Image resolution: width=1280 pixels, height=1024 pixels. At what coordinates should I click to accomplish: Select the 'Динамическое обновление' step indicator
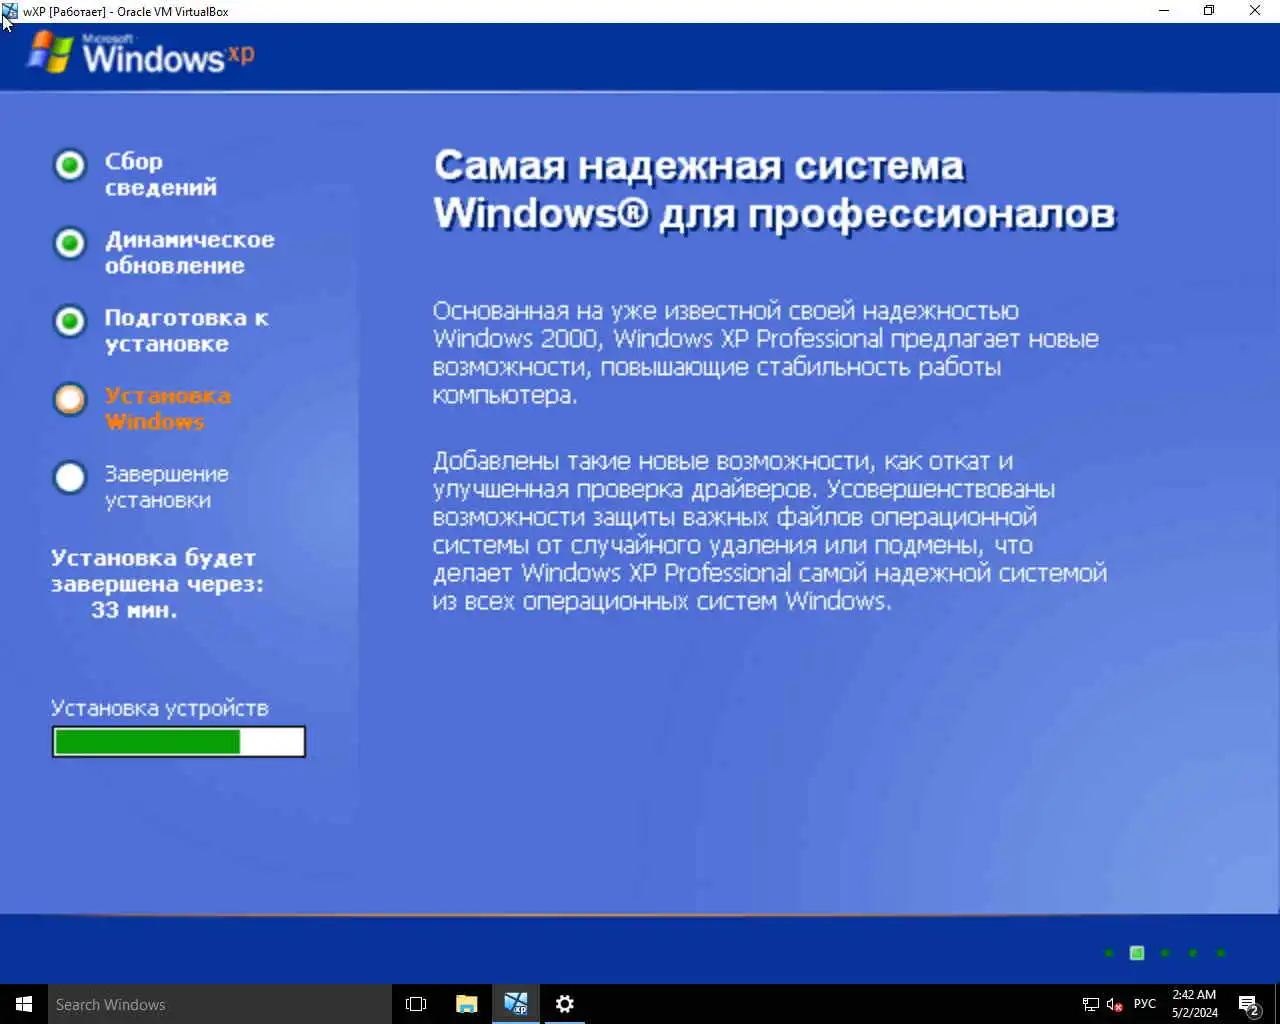tap(70, 242)
